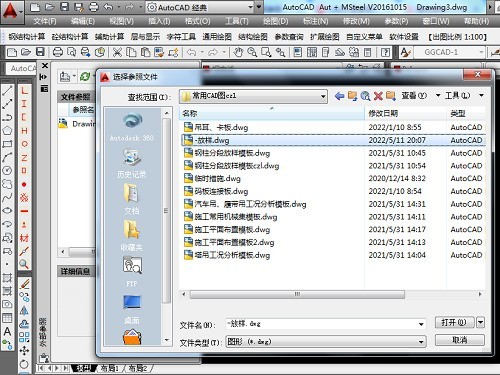
Task: Click the red Delete X icon in dialog
Action: click(x=378, y=96)
